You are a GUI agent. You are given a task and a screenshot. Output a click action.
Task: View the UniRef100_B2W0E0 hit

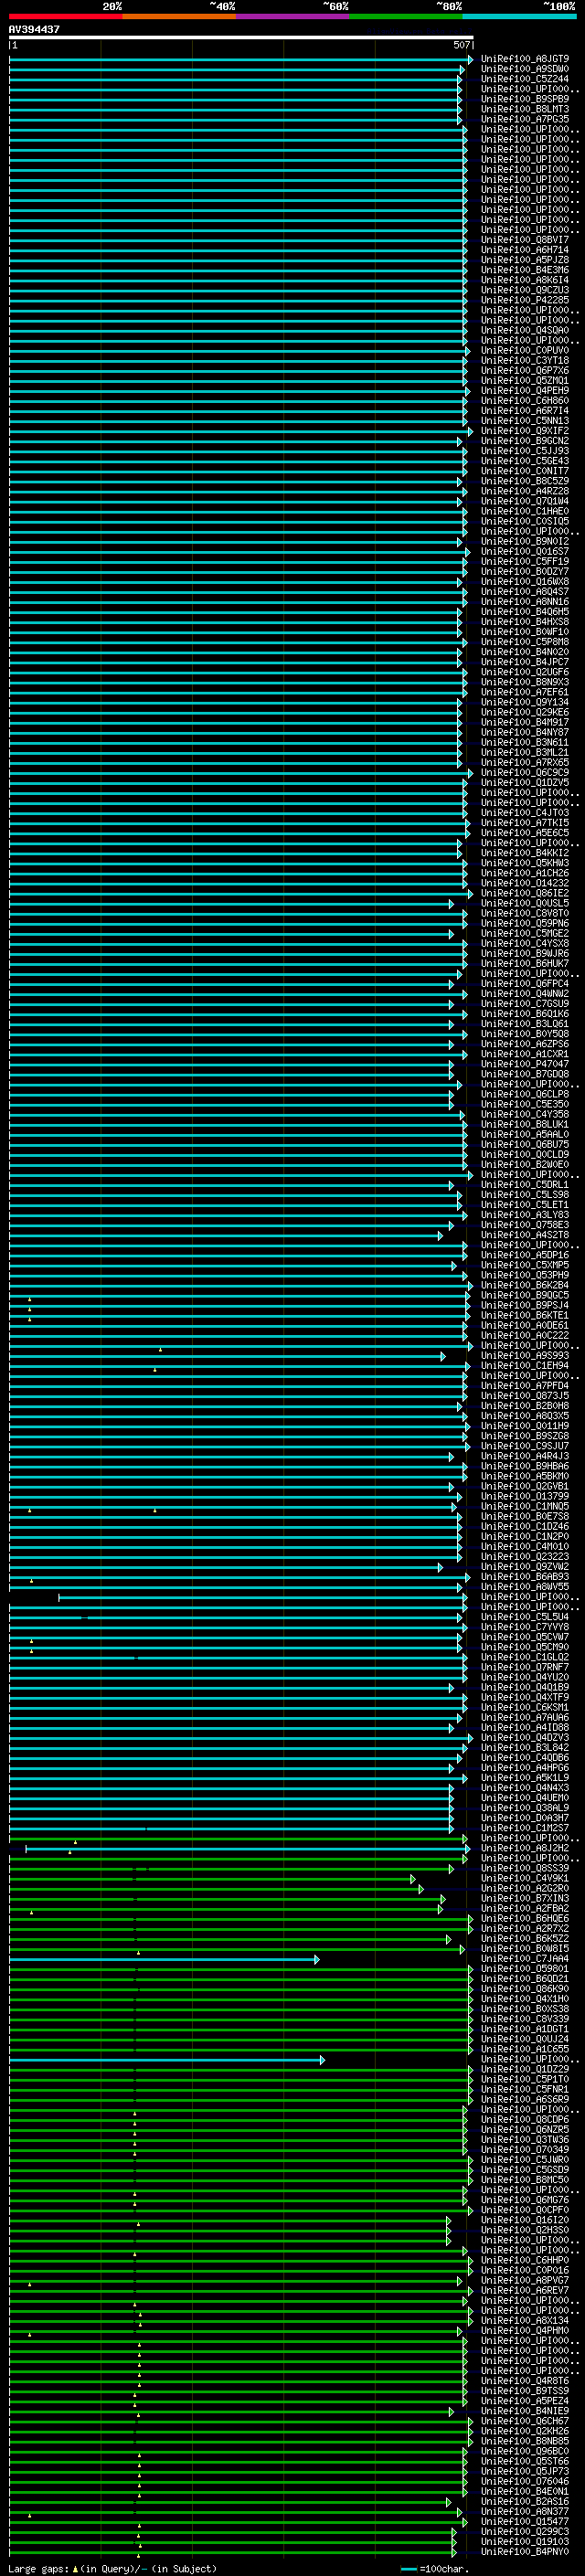click(525, 1165)
